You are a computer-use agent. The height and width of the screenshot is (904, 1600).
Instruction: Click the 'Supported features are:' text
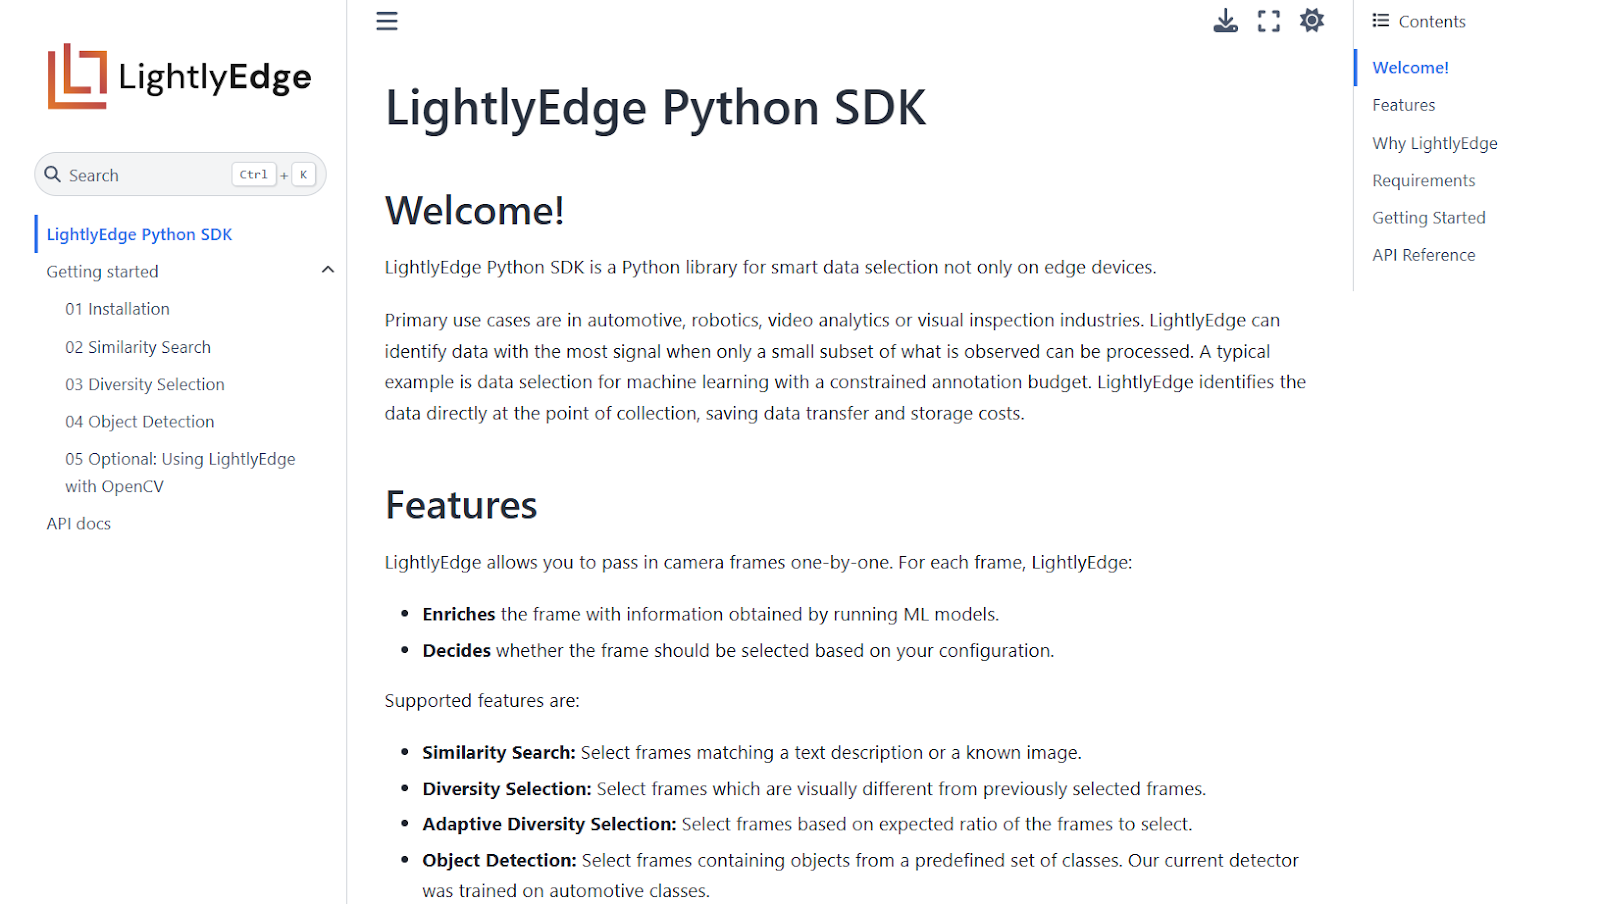(x=482, y=700)
